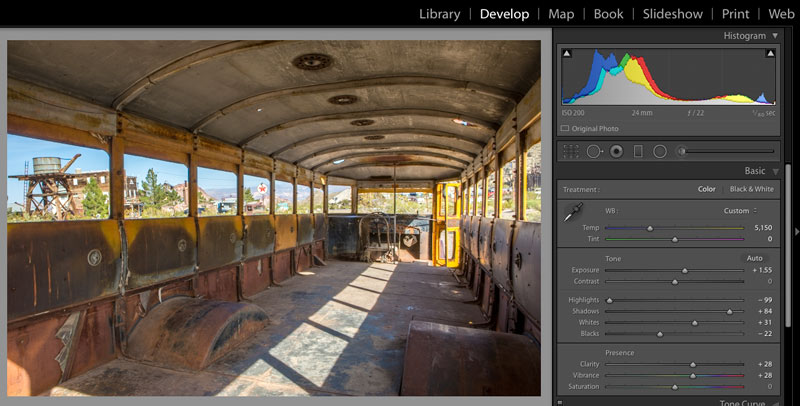Click the bus interior photo preview

(x=274, y=218)
